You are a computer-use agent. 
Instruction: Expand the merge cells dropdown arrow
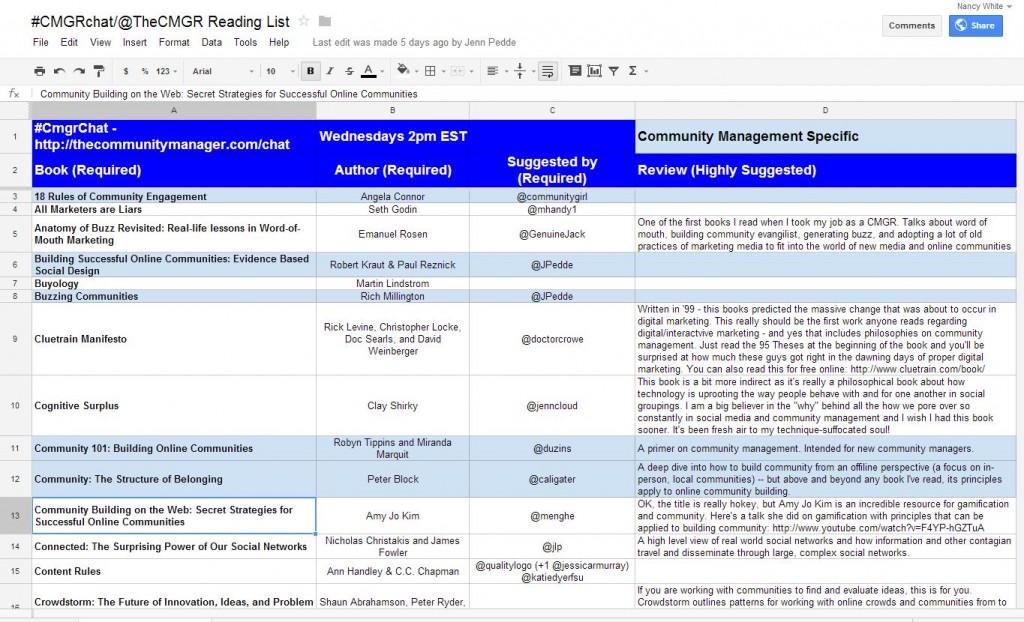pyautogui.click(x=472, y=71)
